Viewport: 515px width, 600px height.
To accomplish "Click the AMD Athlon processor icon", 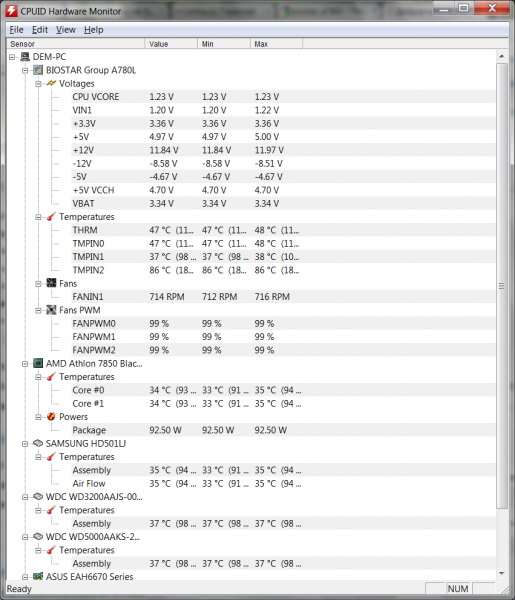I will pos(38,363).
